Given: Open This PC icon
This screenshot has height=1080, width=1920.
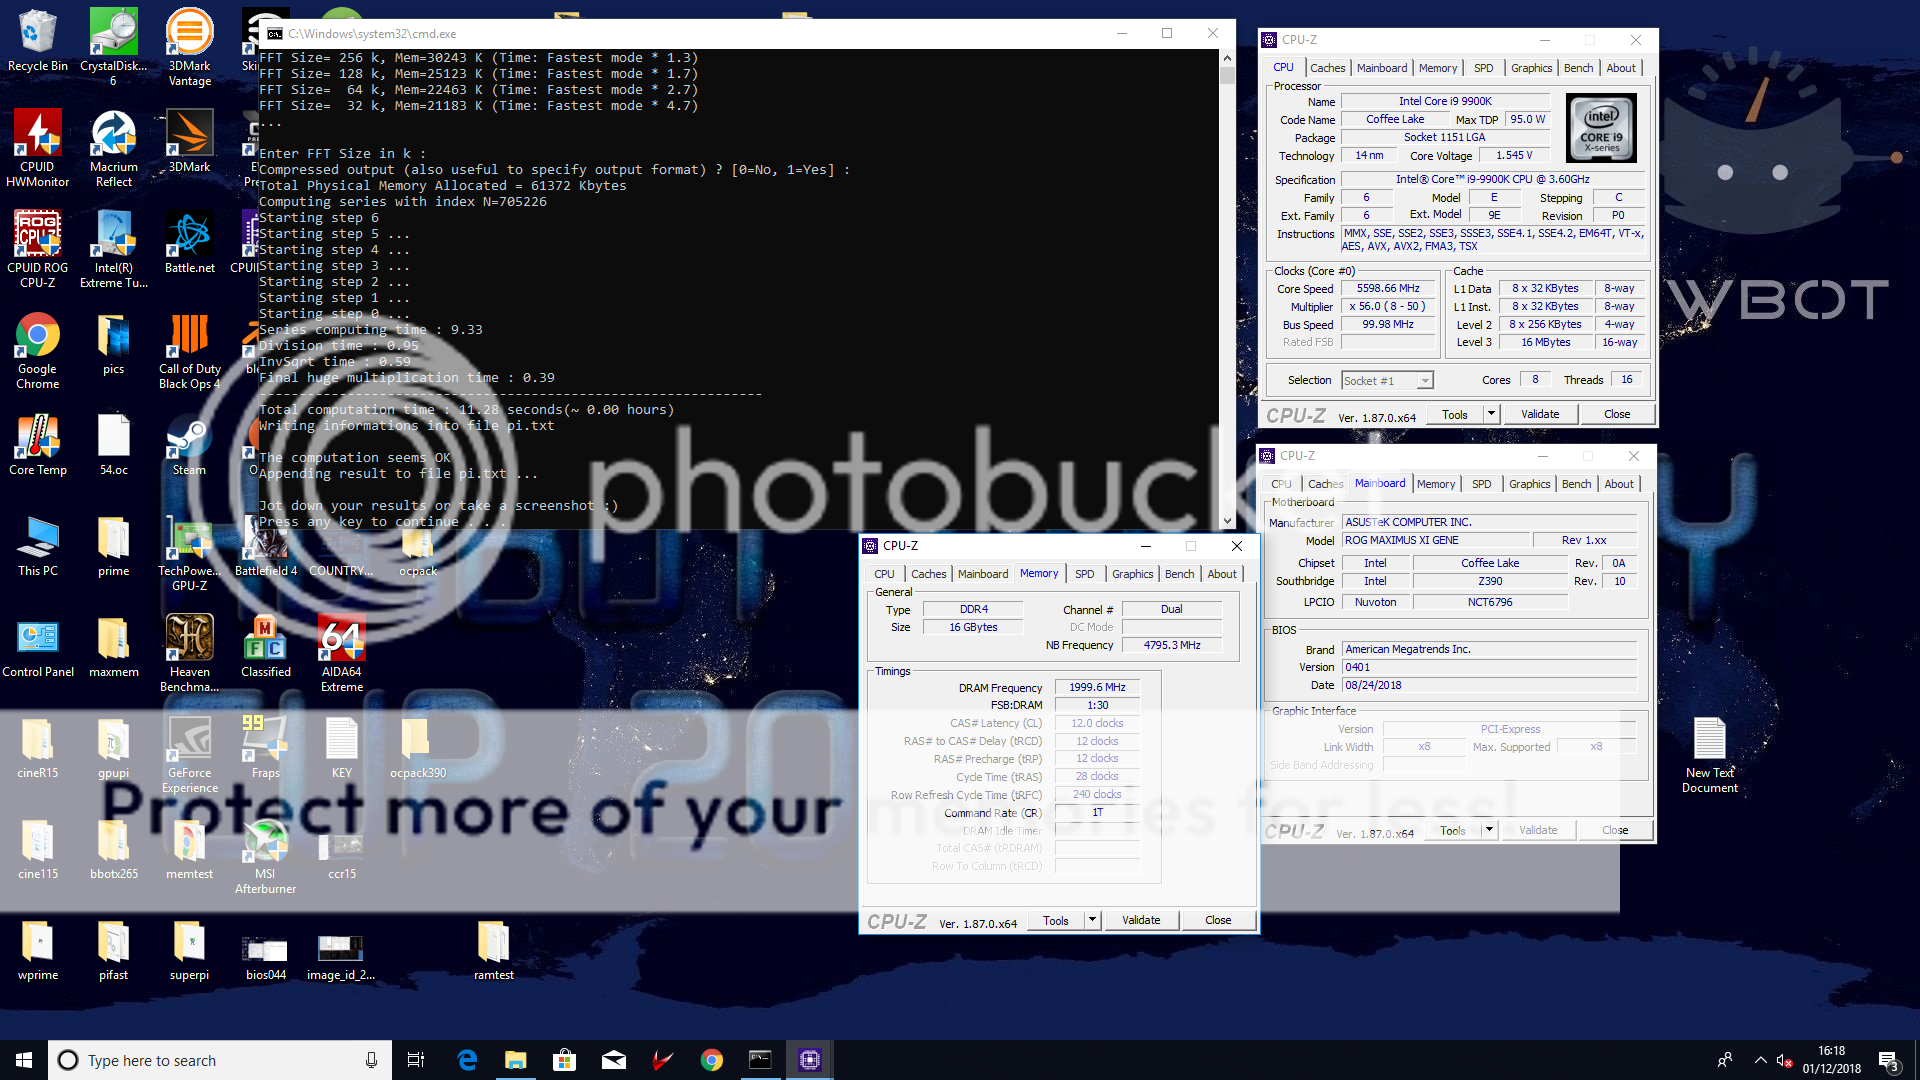Looking at the screenshot, I should (38, 545).
